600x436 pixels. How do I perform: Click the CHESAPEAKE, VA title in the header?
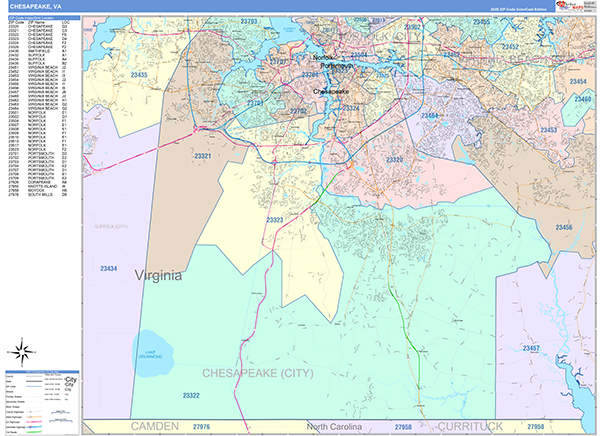[35, 7]
